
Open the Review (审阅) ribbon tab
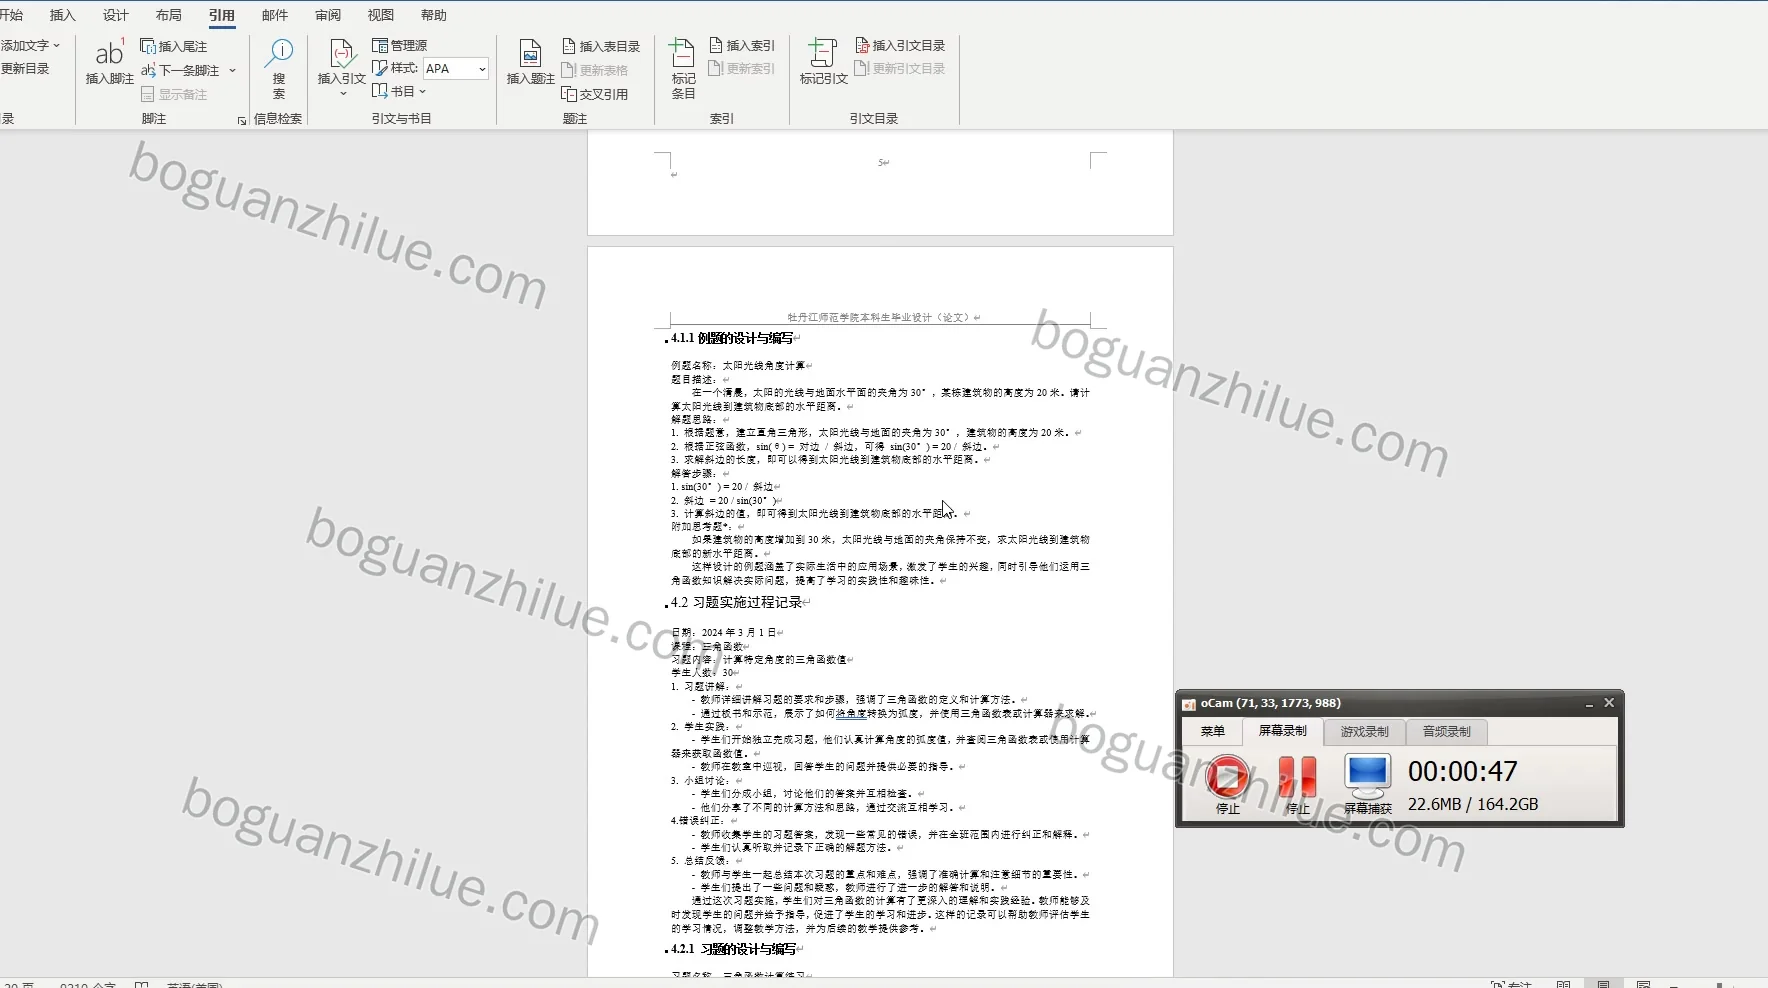pos(328,15)
